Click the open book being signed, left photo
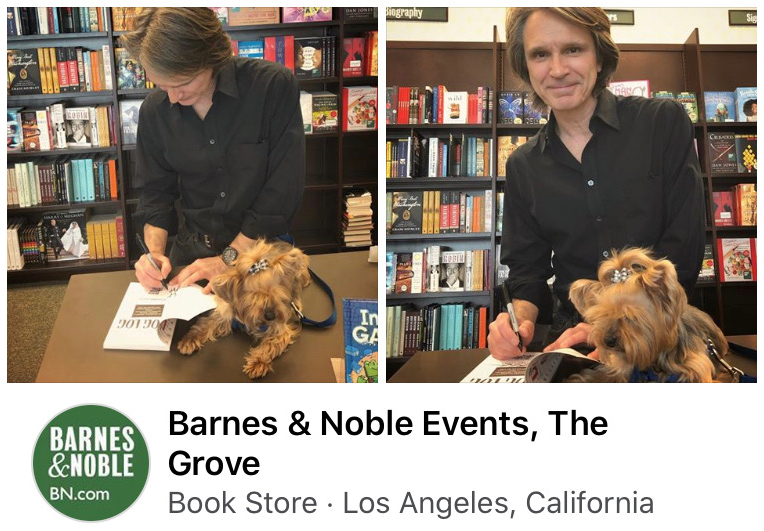 click(158, 316)
